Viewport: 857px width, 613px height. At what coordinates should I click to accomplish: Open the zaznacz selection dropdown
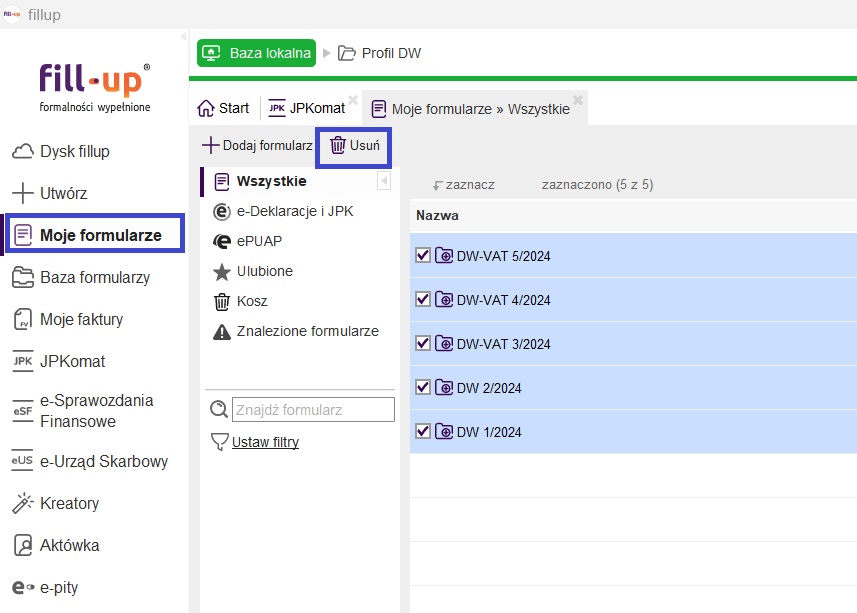(x=464, y=185)
